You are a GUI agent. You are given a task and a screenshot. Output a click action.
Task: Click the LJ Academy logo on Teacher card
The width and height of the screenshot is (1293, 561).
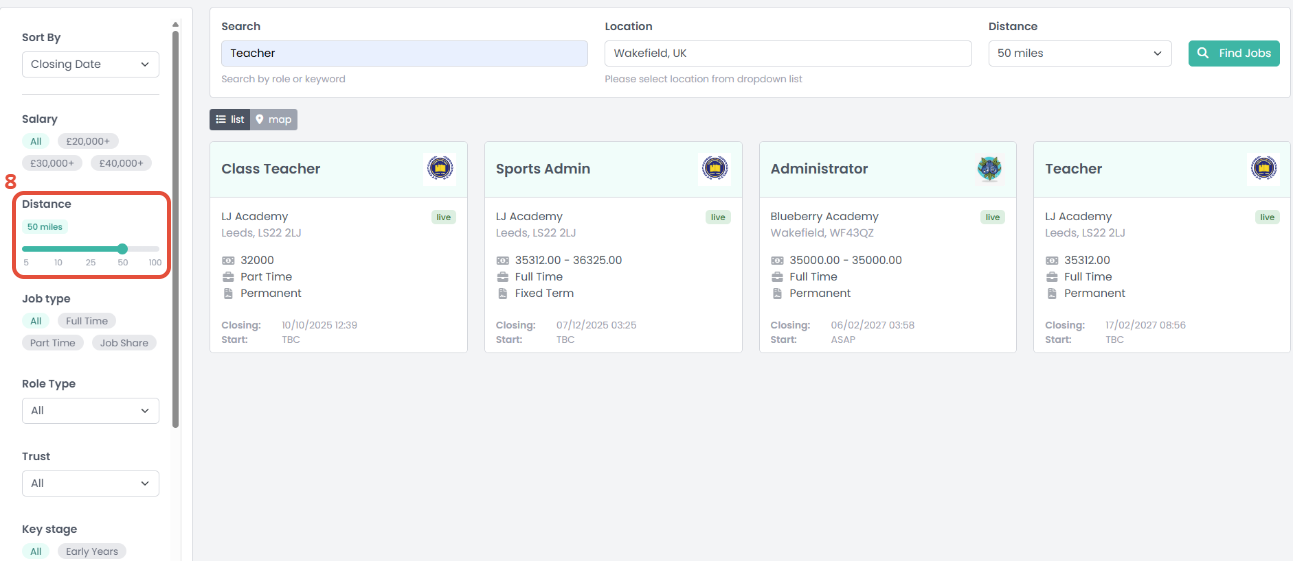(x=1263, y=169)
